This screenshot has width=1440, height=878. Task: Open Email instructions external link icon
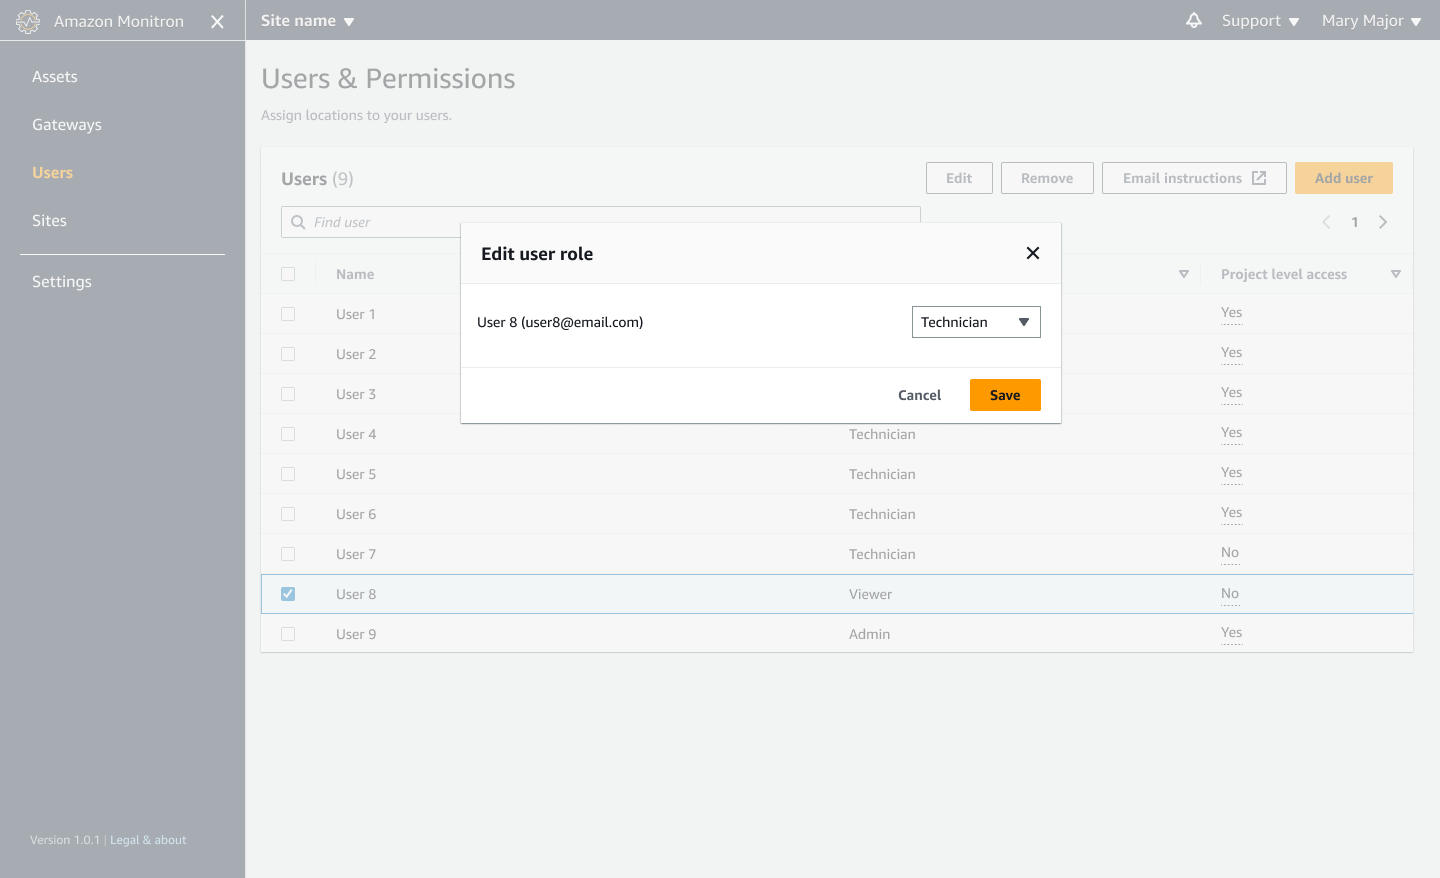pyautogui.click(x=1257, y=177)
